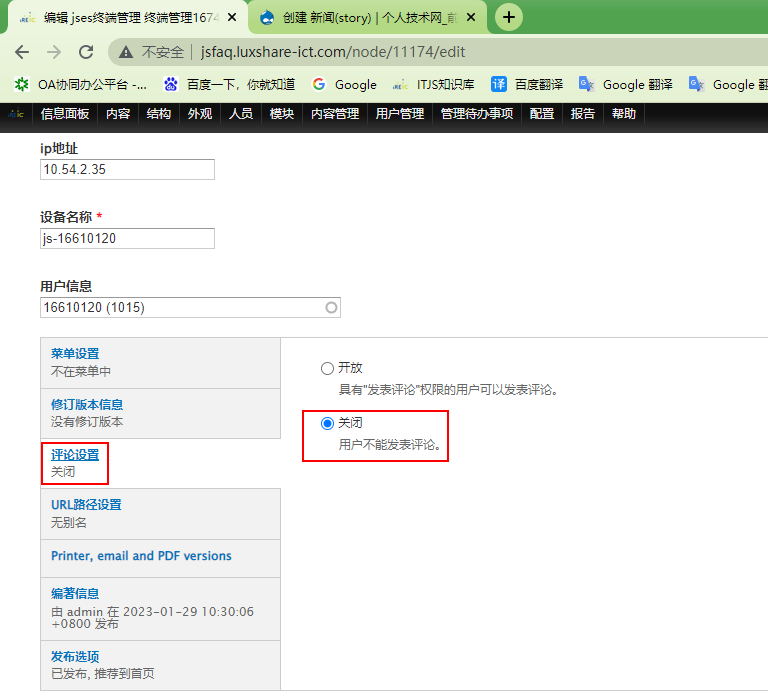768x697 pixels.
Task: Select the 开放 comment radio option
Action: click(327, 368)
